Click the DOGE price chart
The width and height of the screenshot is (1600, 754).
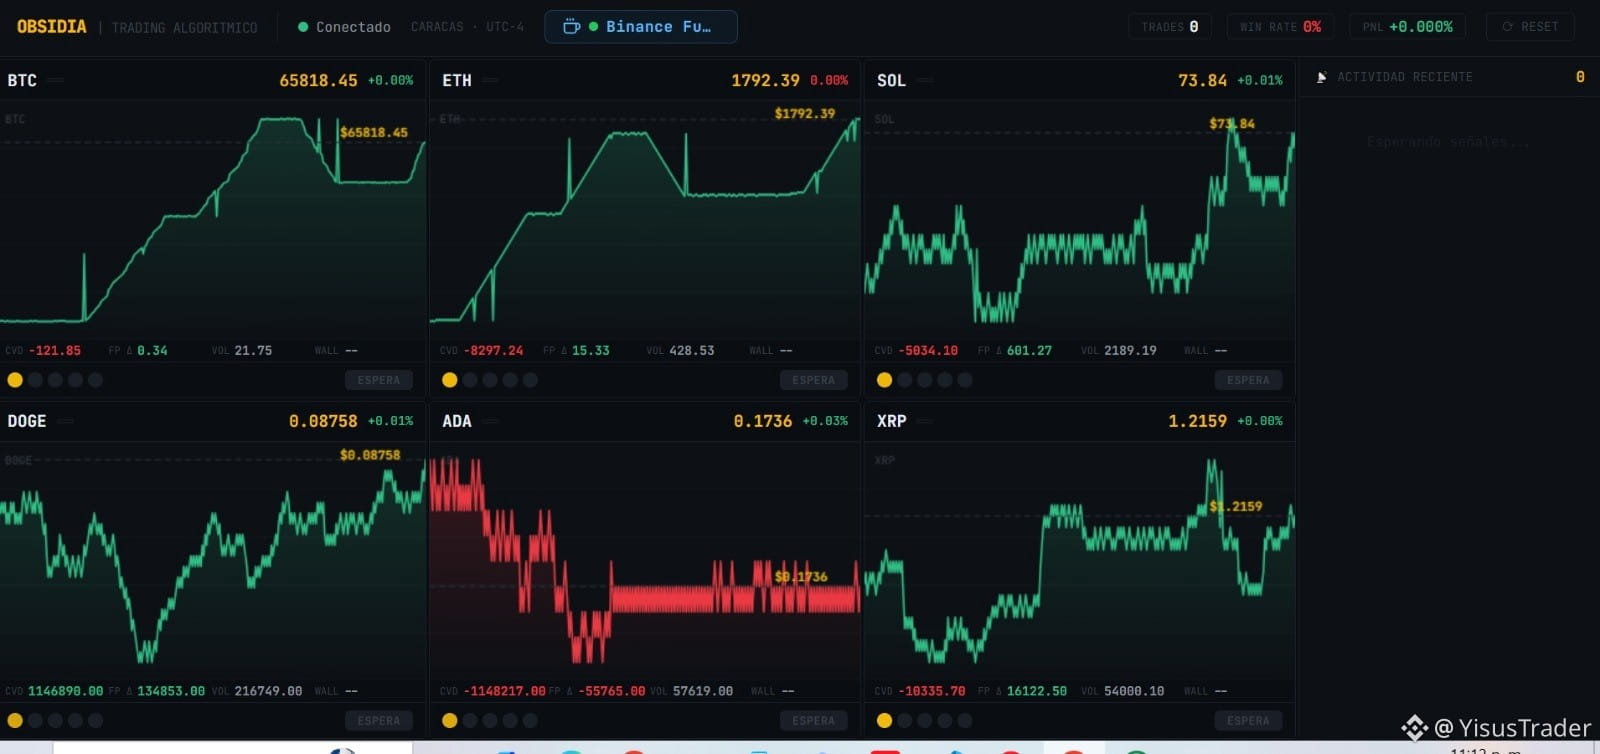click(212, 560)
